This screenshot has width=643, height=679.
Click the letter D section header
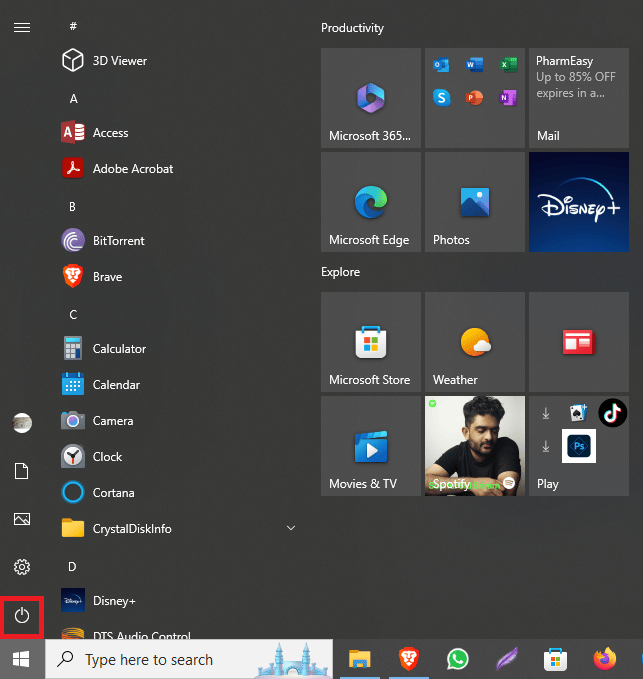72,566
